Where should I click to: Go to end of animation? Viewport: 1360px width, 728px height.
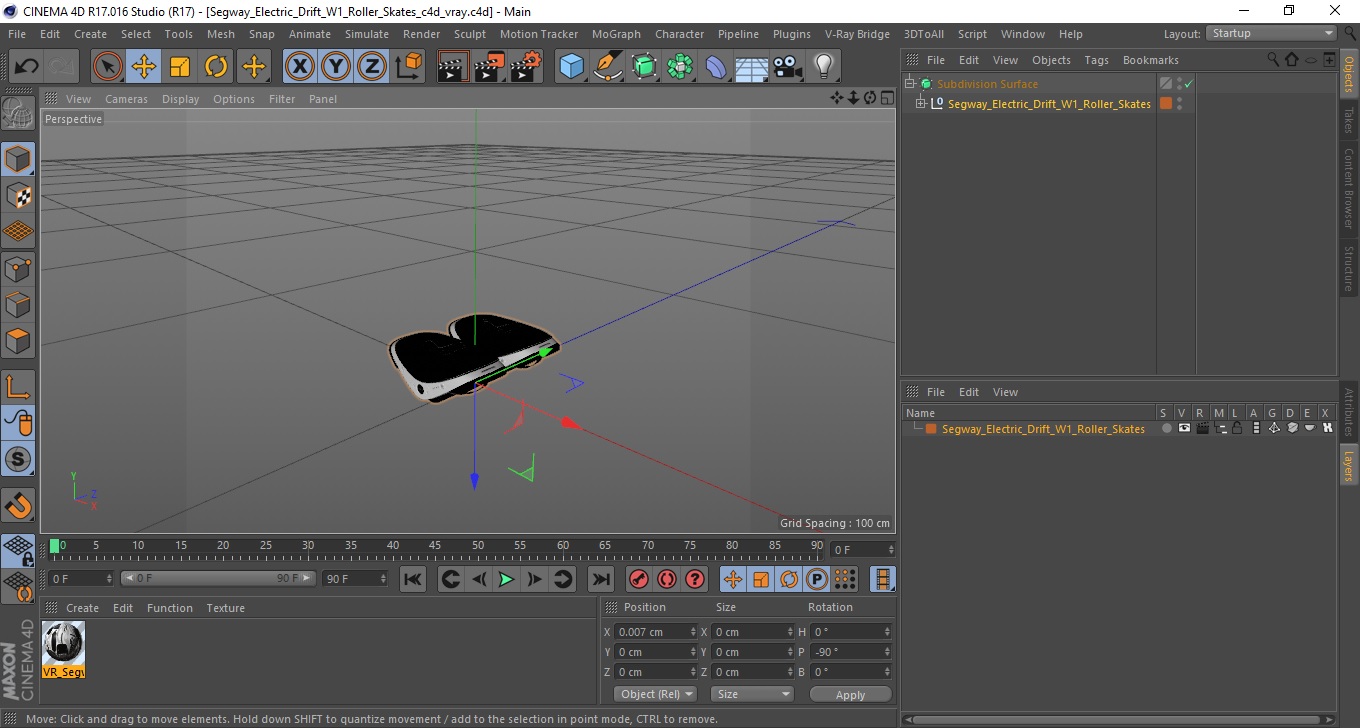pyautogui.click(x=600, y=579)
